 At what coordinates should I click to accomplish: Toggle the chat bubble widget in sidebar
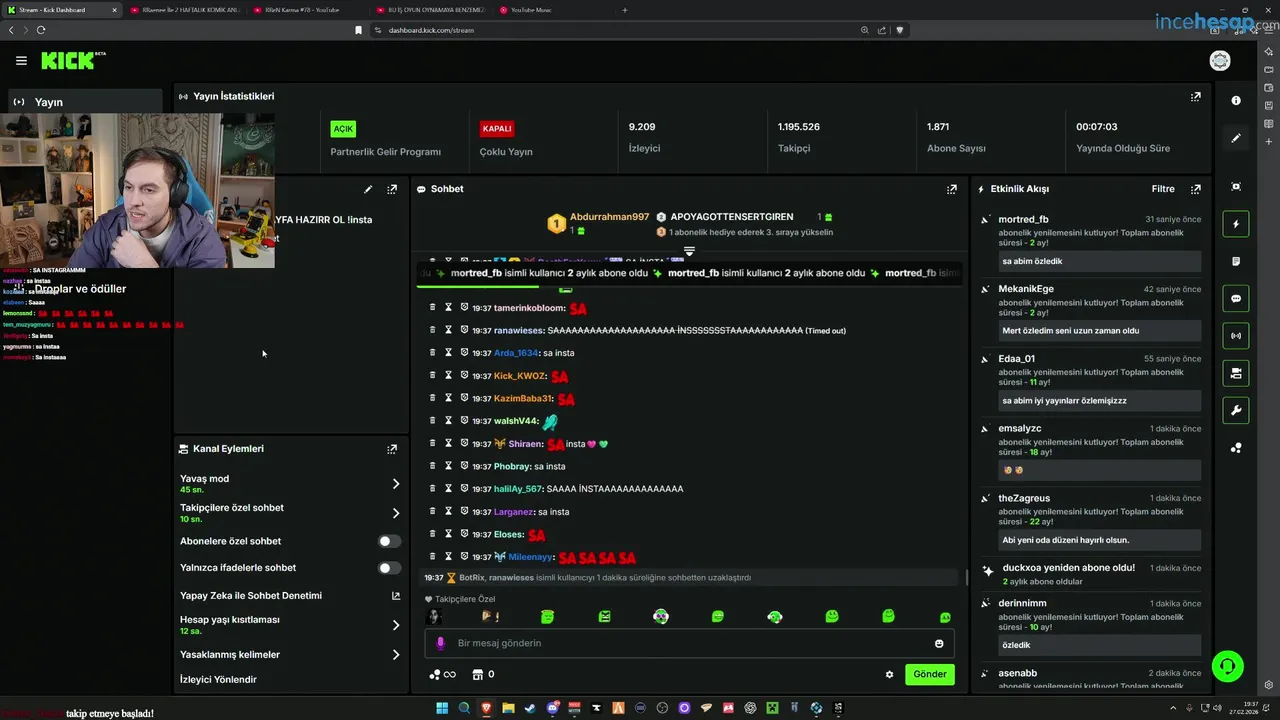click(x=1236, y=299)
